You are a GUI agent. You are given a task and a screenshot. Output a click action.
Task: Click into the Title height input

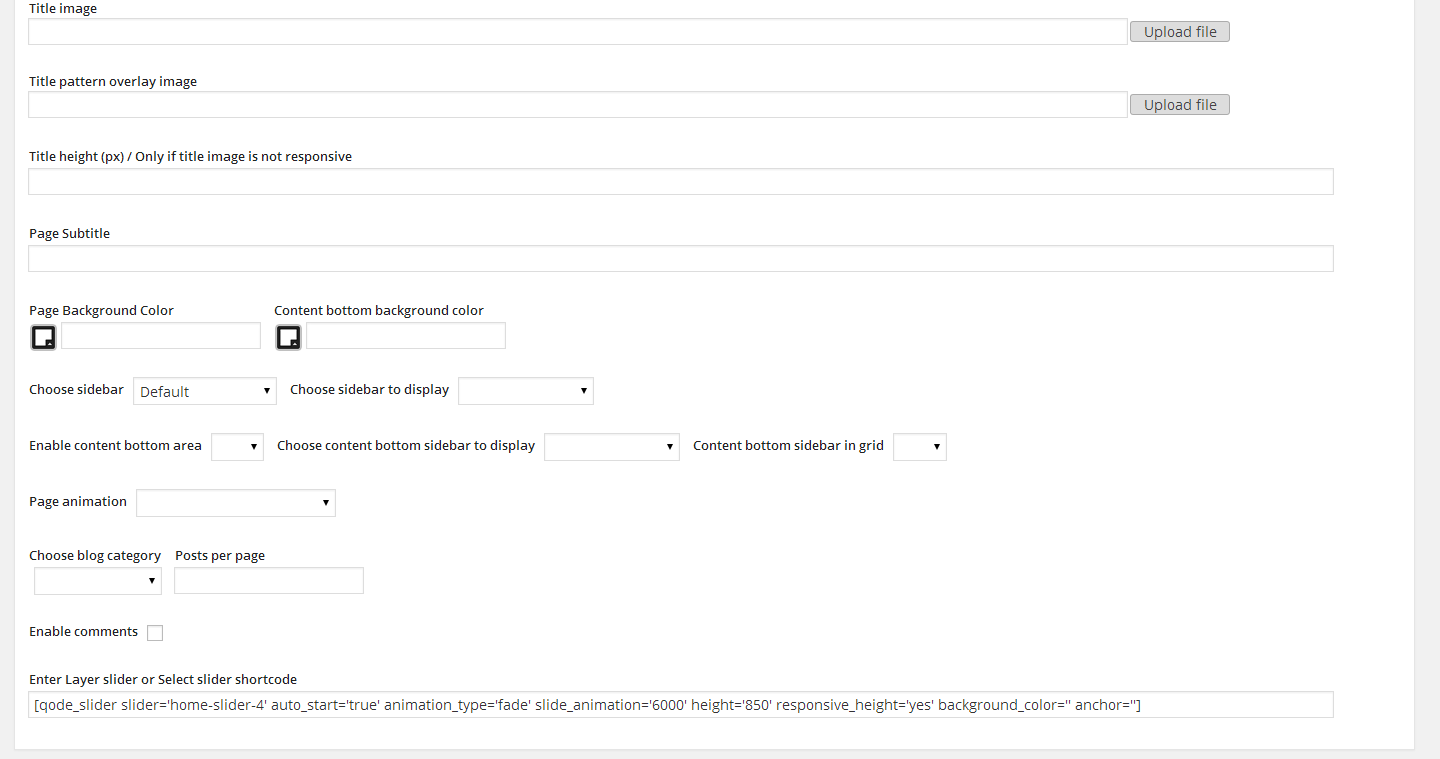tap(680, 182)
